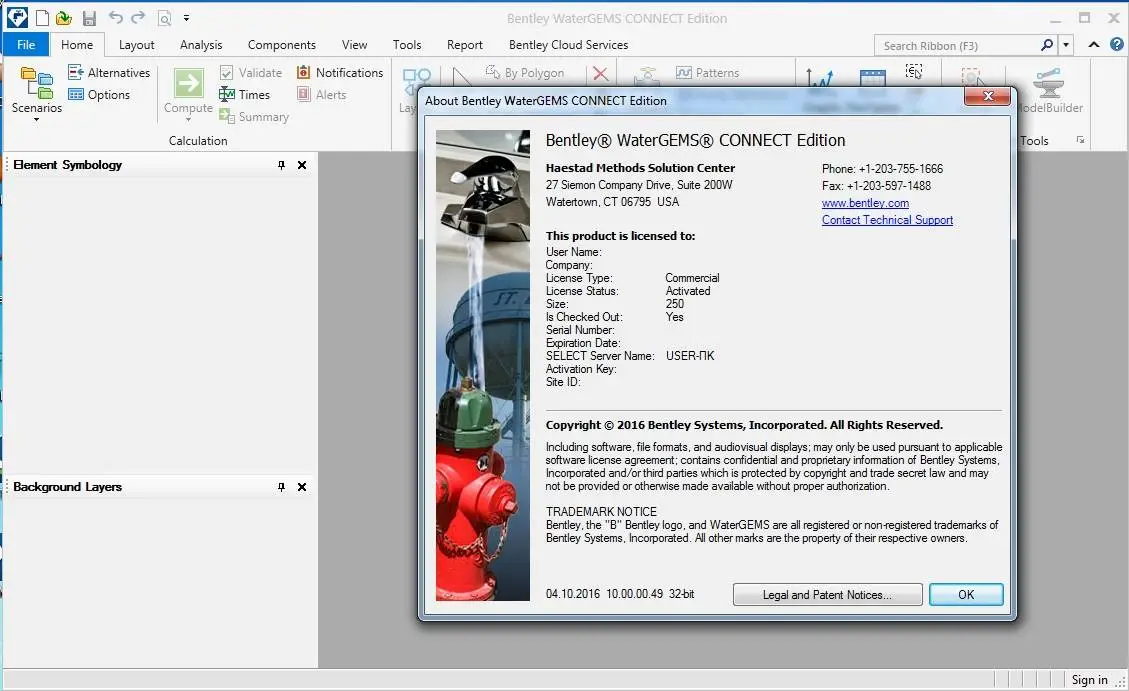Viewport: 1129px width, 691px height.
Task: Open the Times tool
Action: tap(244, 94)
